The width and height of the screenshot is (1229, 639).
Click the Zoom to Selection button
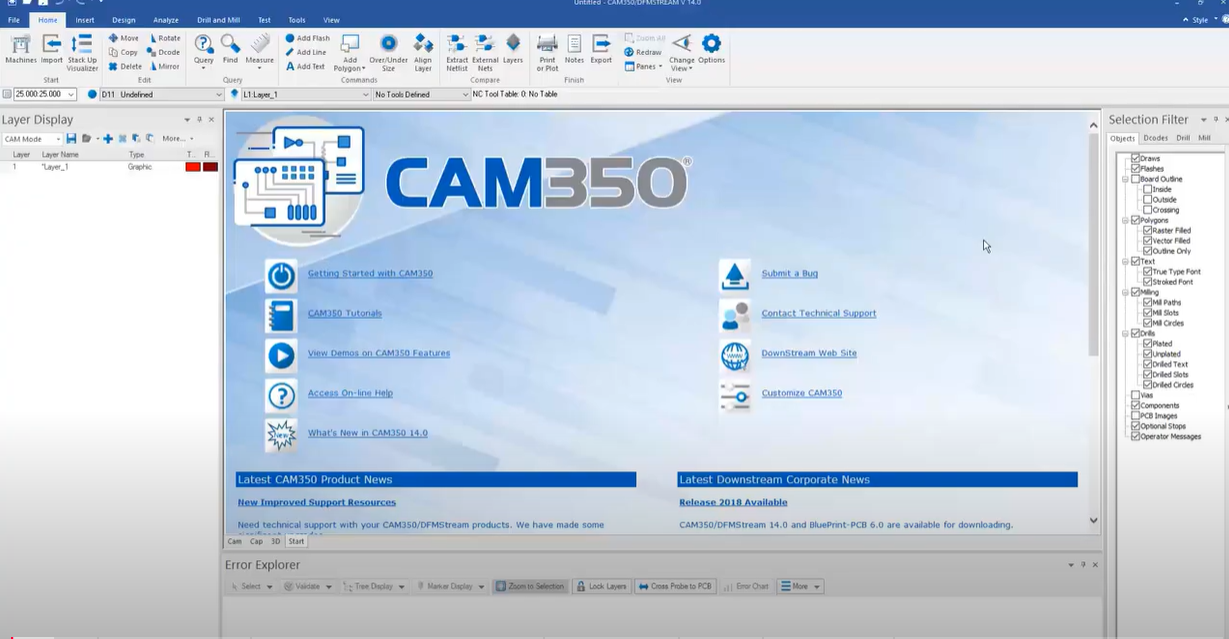[x=530, y=586]
